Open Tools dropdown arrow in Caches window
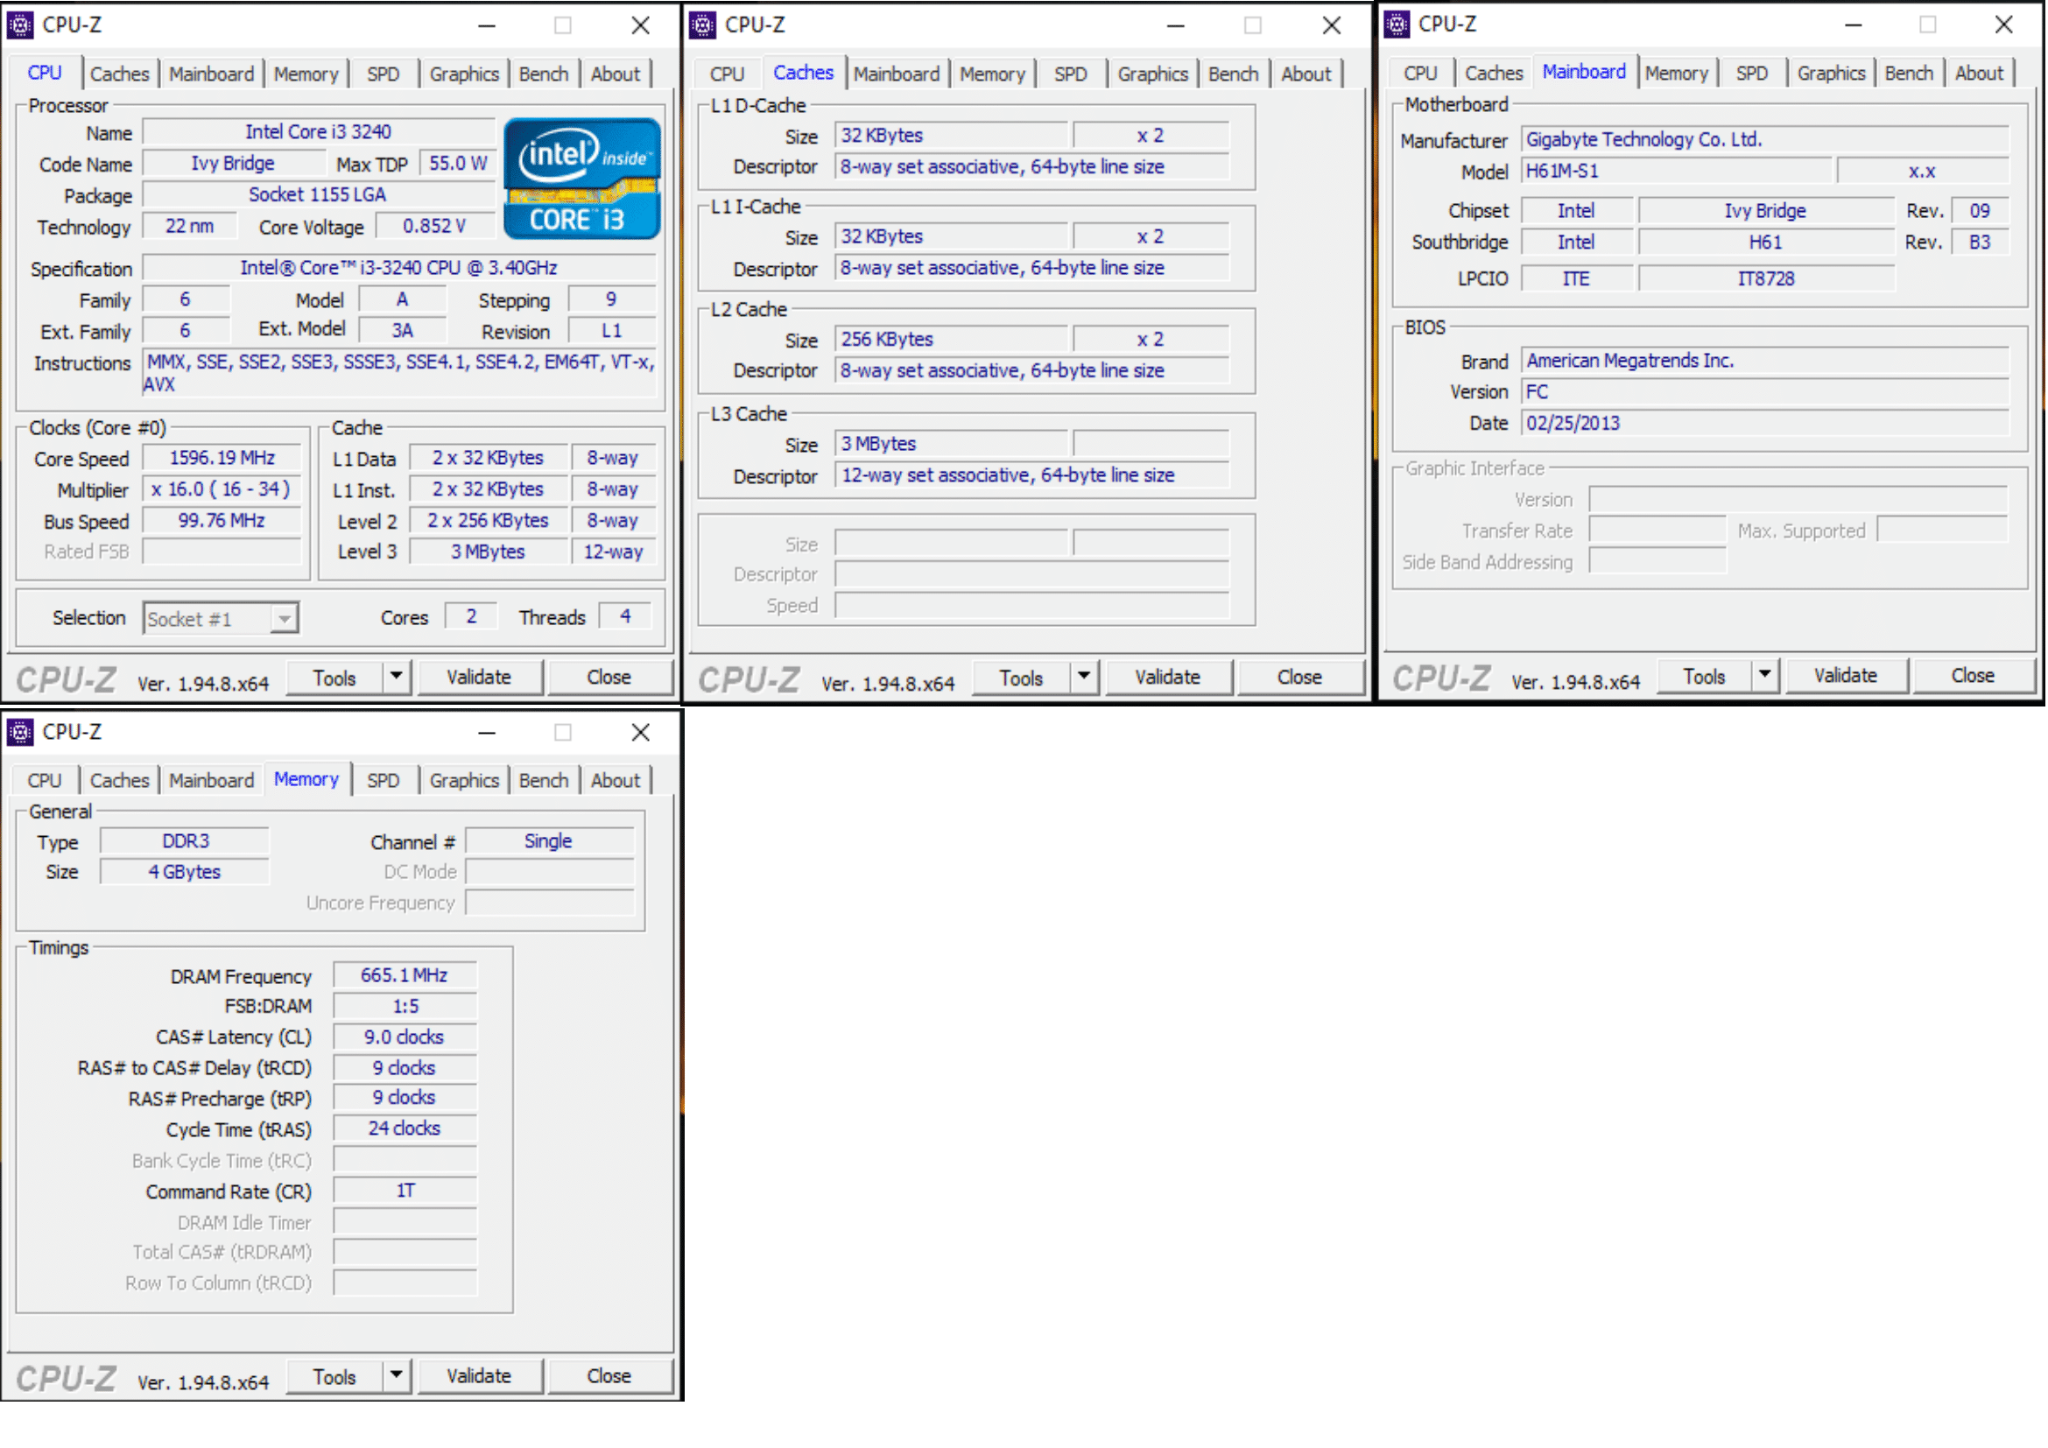The width and height of the screenshot is (2048, 1448). click(x=1084, y=677)
